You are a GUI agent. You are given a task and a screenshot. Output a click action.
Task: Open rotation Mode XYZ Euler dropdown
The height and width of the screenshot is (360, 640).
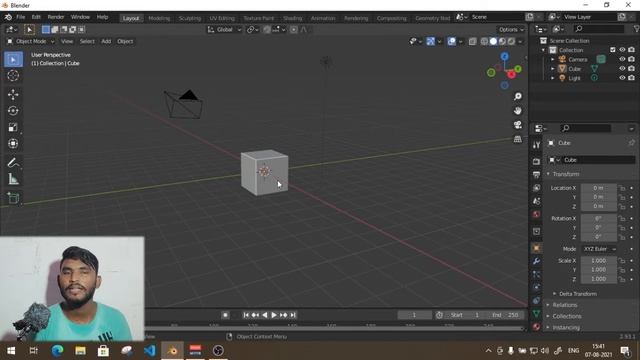(x=599, y=249)
